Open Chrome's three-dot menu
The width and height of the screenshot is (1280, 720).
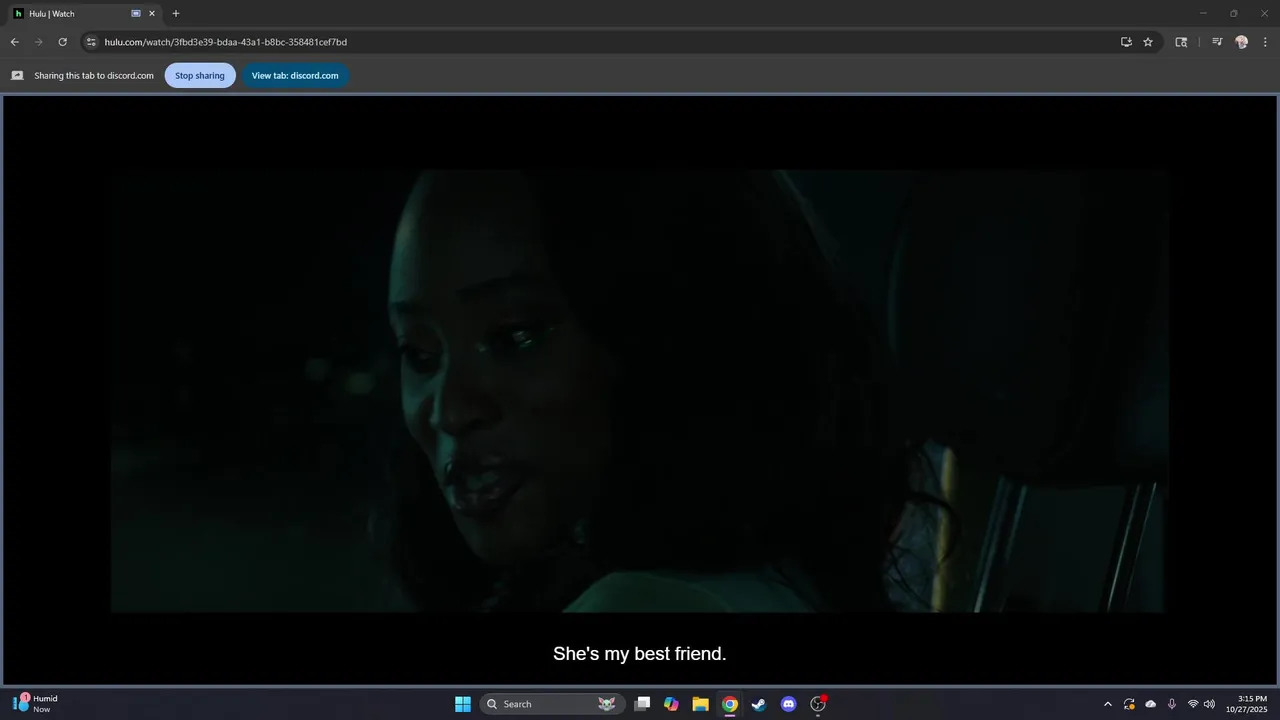click(x=1266, y=42)
